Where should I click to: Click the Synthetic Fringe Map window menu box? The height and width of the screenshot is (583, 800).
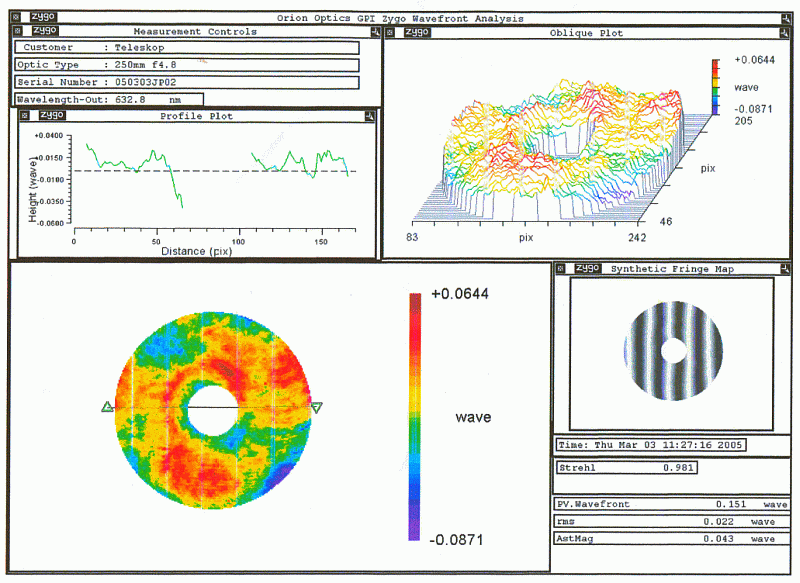coord(560,268)
